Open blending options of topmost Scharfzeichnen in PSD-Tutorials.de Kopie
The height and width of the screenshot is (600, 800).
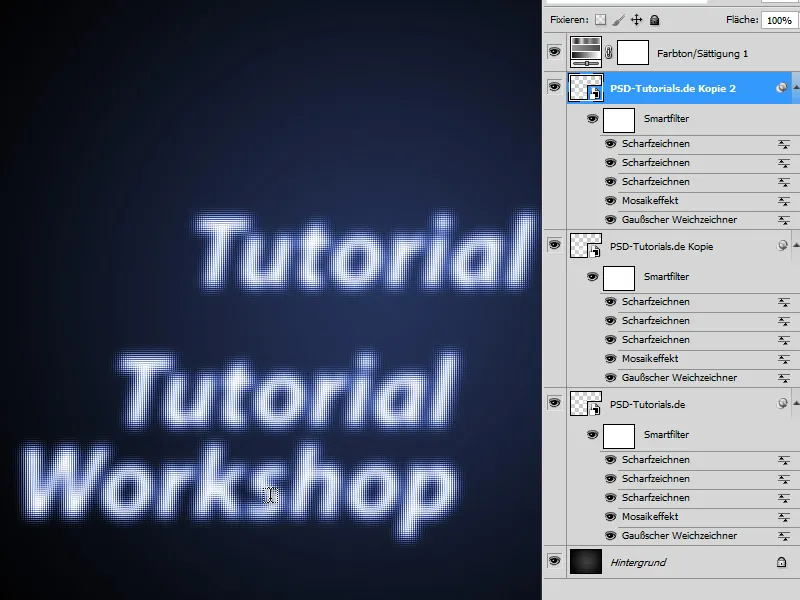click(x=784, y=303)
